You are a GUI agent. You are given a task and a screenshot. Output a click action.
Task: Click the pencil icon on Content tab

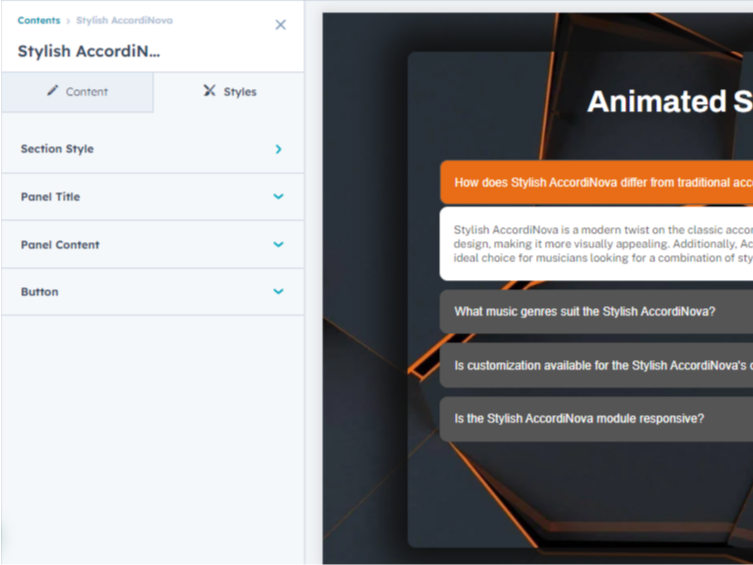click(53, 91)
